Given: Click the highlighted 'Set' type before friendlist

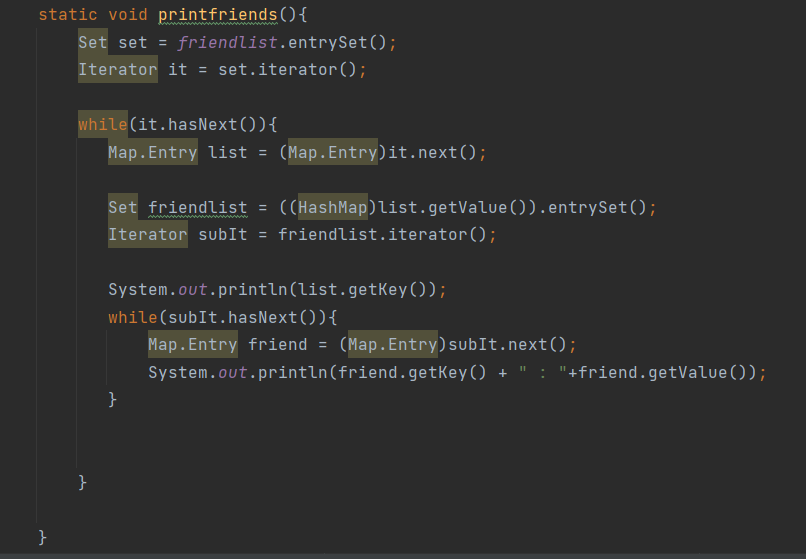Looking at the screenshot, I should [123, 207].
